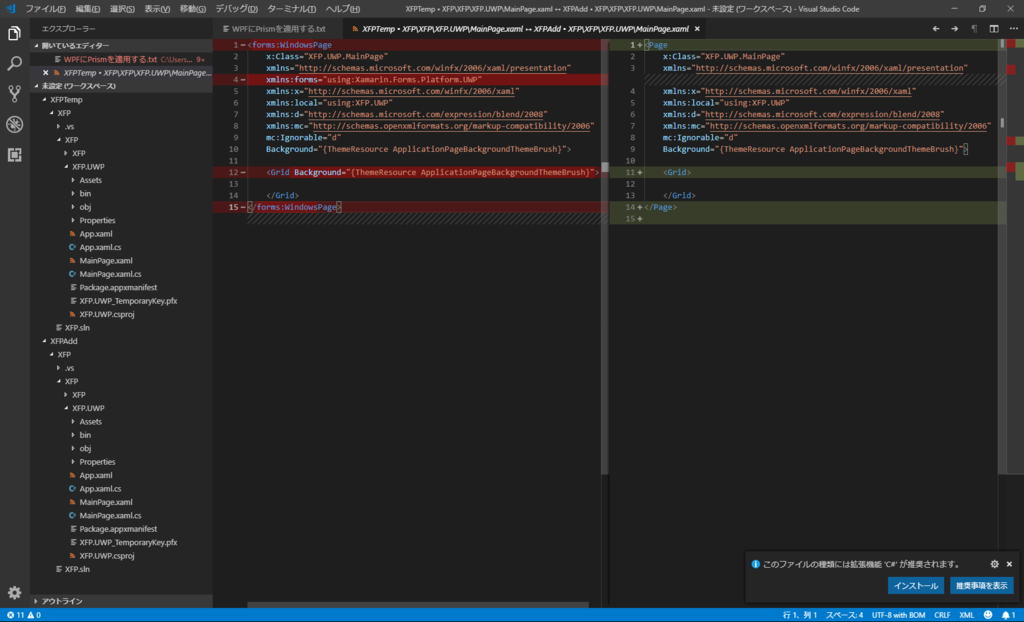1024x622 pixels.
Task: Change language mode via XML
Action: point(967,615)
